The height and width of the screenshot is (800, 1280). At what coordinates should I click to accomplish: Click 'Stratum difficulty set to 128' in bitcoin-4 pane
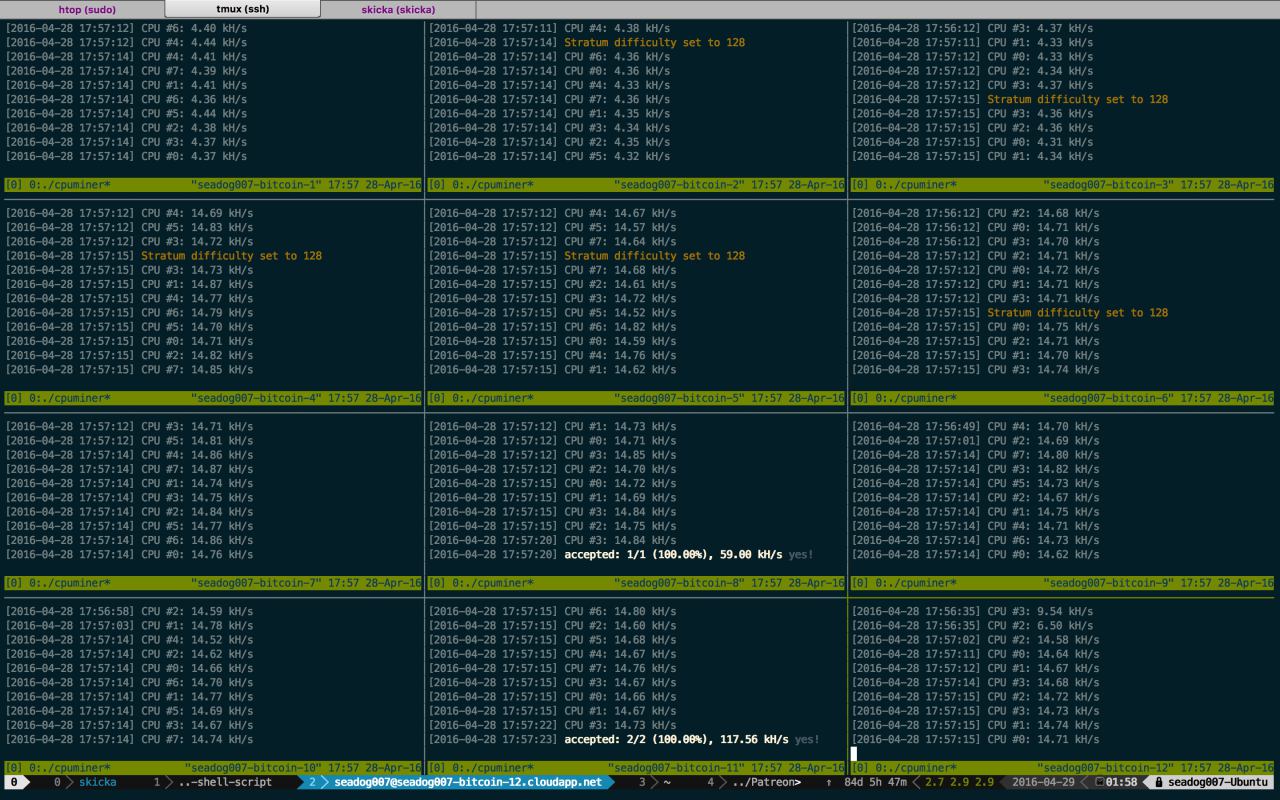(x=231, y=256)
